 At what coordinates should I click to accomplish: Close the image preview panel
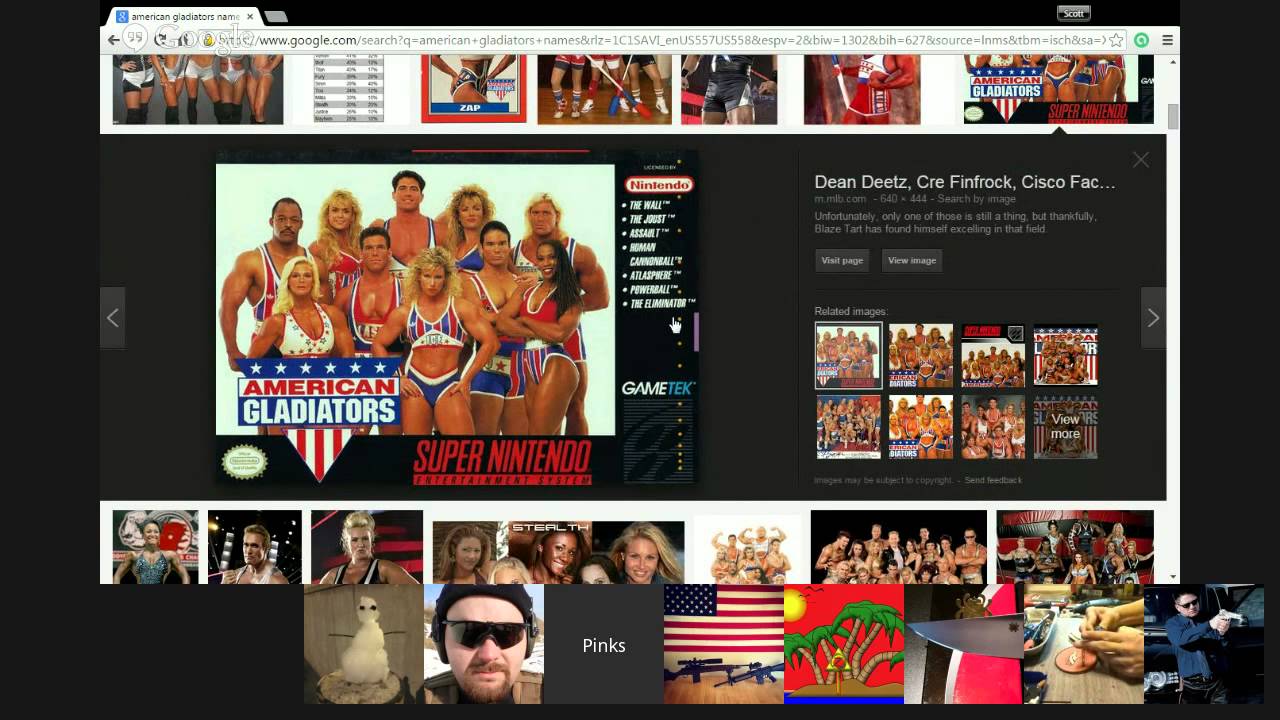(x=1141, y=160)
